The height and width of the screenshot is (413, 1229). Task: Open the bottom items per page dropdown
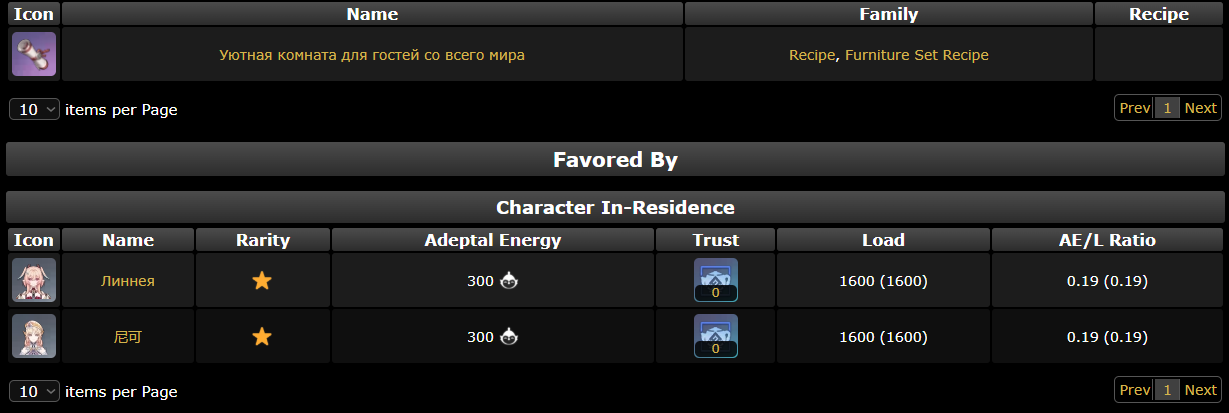(x=35, y=391)
